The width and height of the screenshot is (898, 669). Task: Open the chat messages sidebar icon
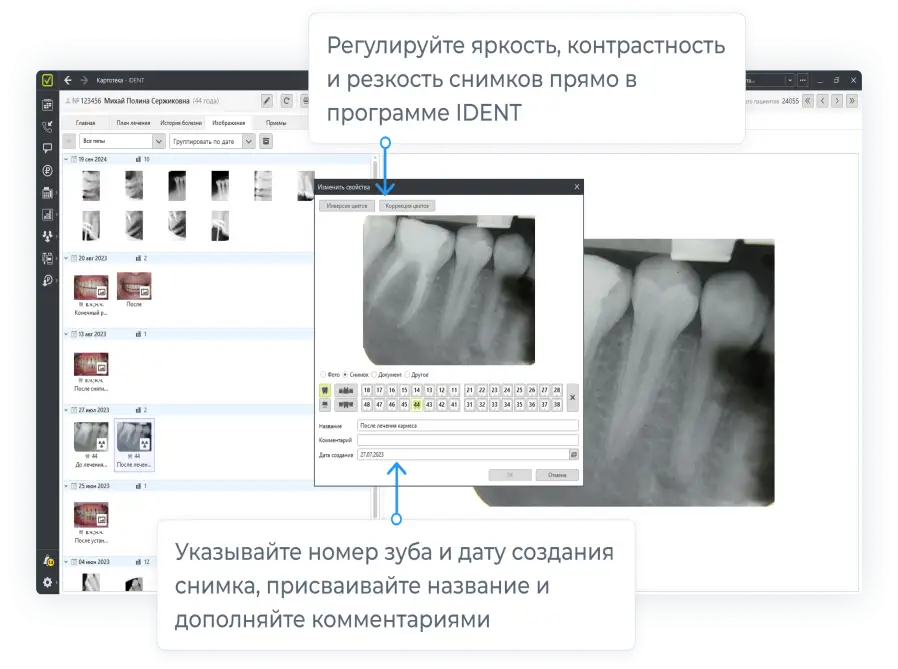coord(47,148)
